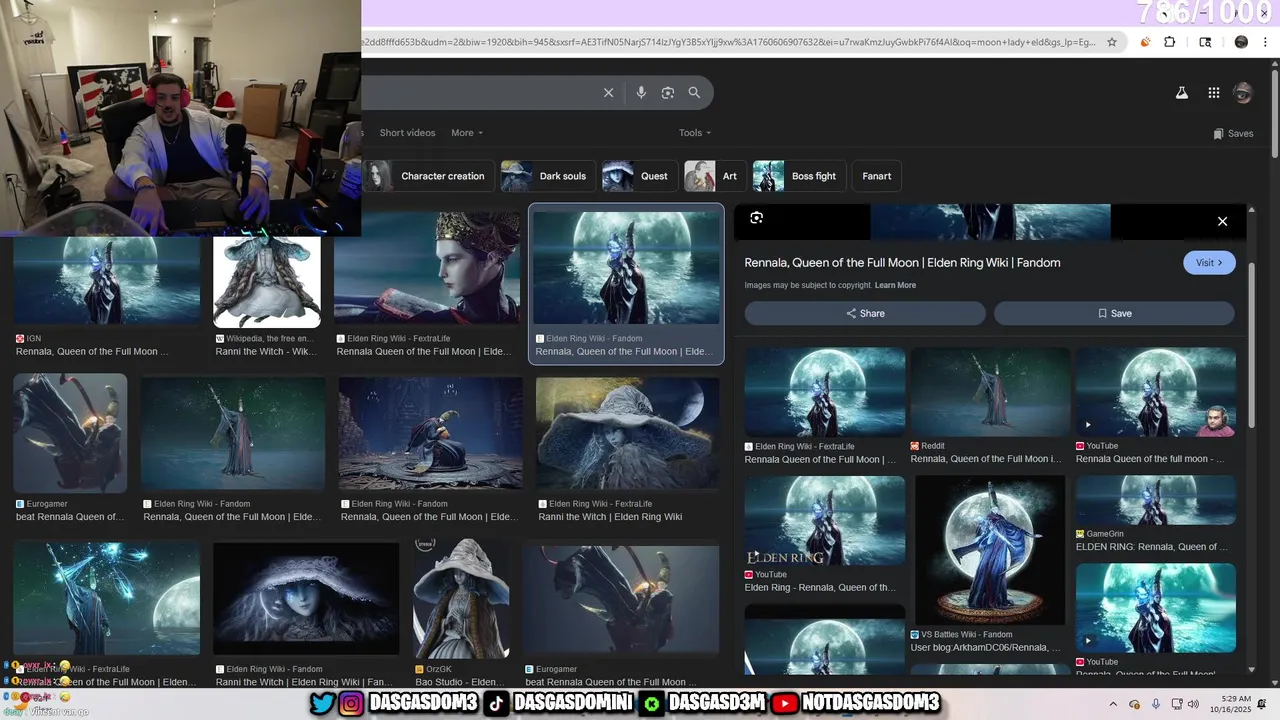Open the Fextralife crowned Rennala portrait image
Screen dimensions: 1280x720
pyautogui.click(x=427, y=268)
